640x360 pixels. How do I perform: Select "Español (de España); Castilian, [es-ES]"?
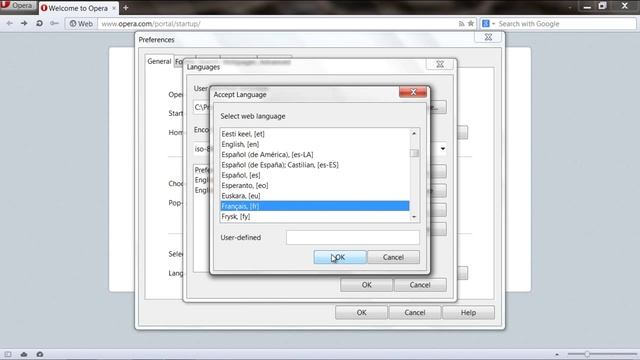point(314,165)
